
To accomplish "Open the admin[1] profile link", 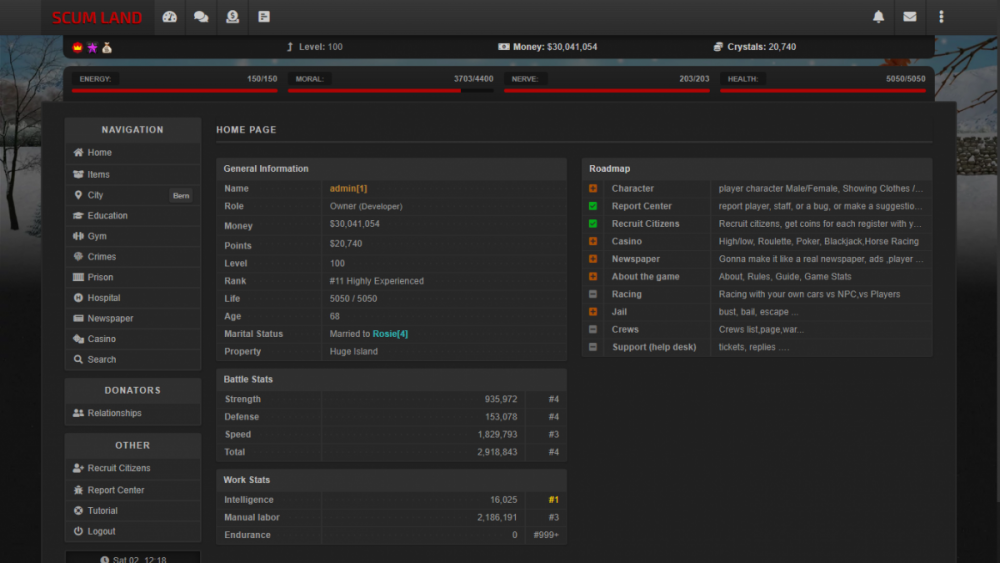I will [348, 188].
